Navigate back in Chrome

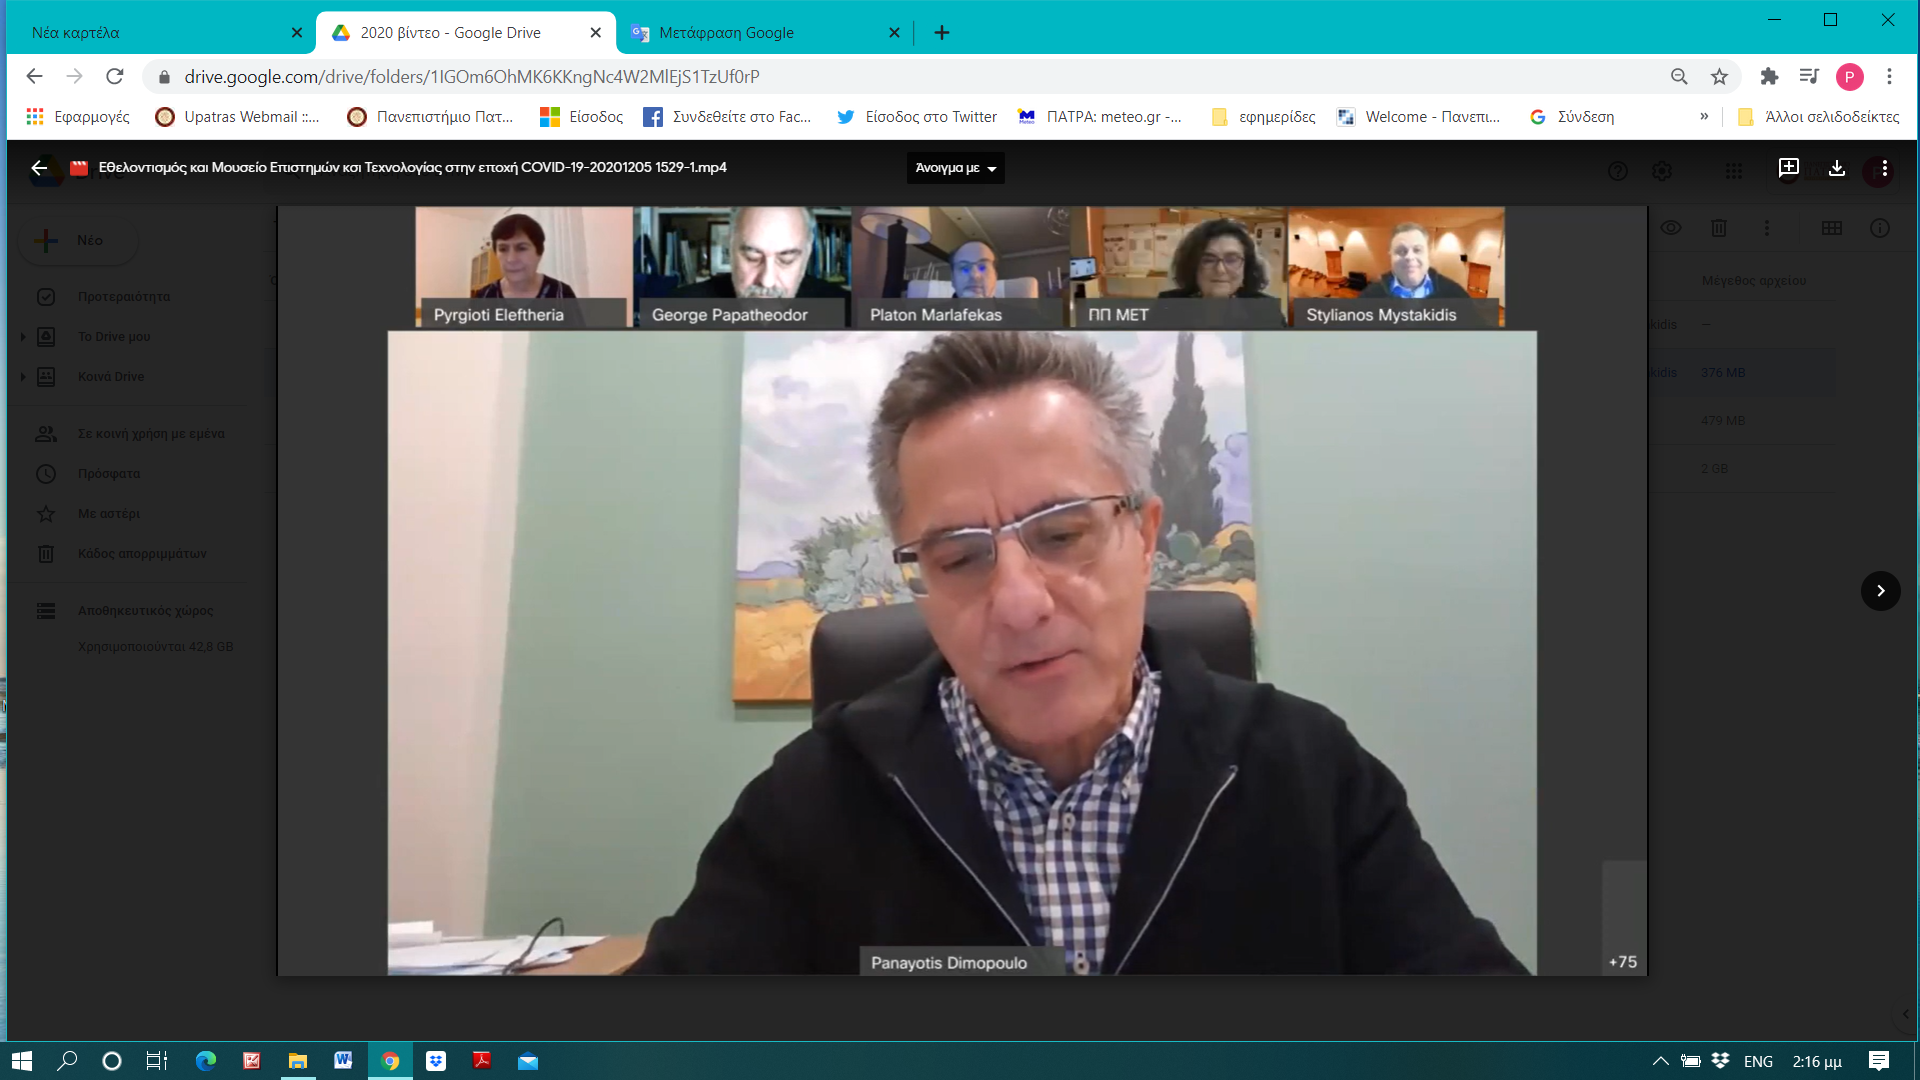click(34, 76)
